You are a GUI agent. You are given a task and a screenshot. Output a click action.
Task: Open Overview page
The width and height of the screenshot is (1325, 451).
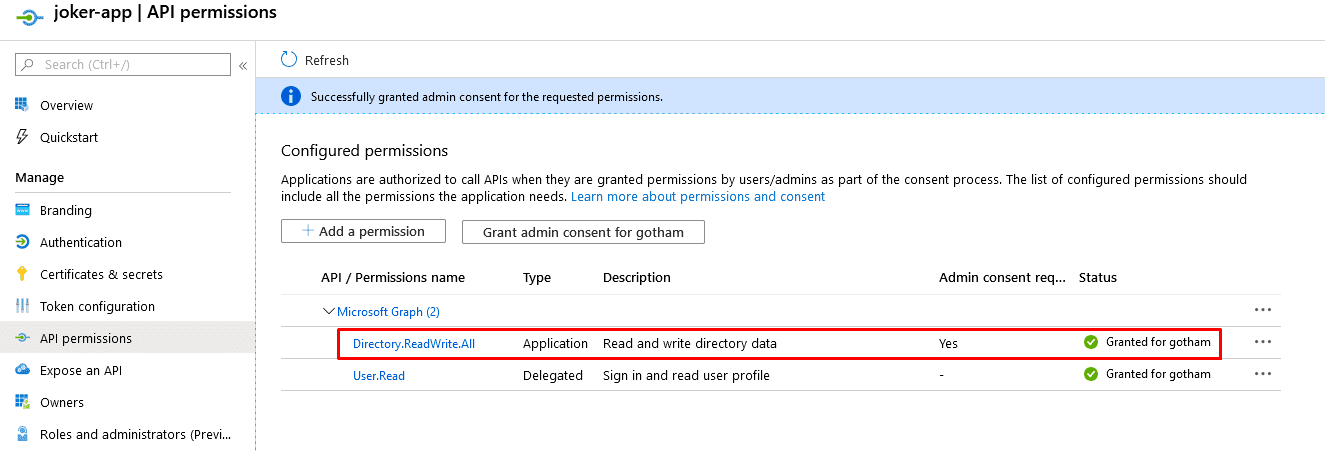[x=66, y=105]
